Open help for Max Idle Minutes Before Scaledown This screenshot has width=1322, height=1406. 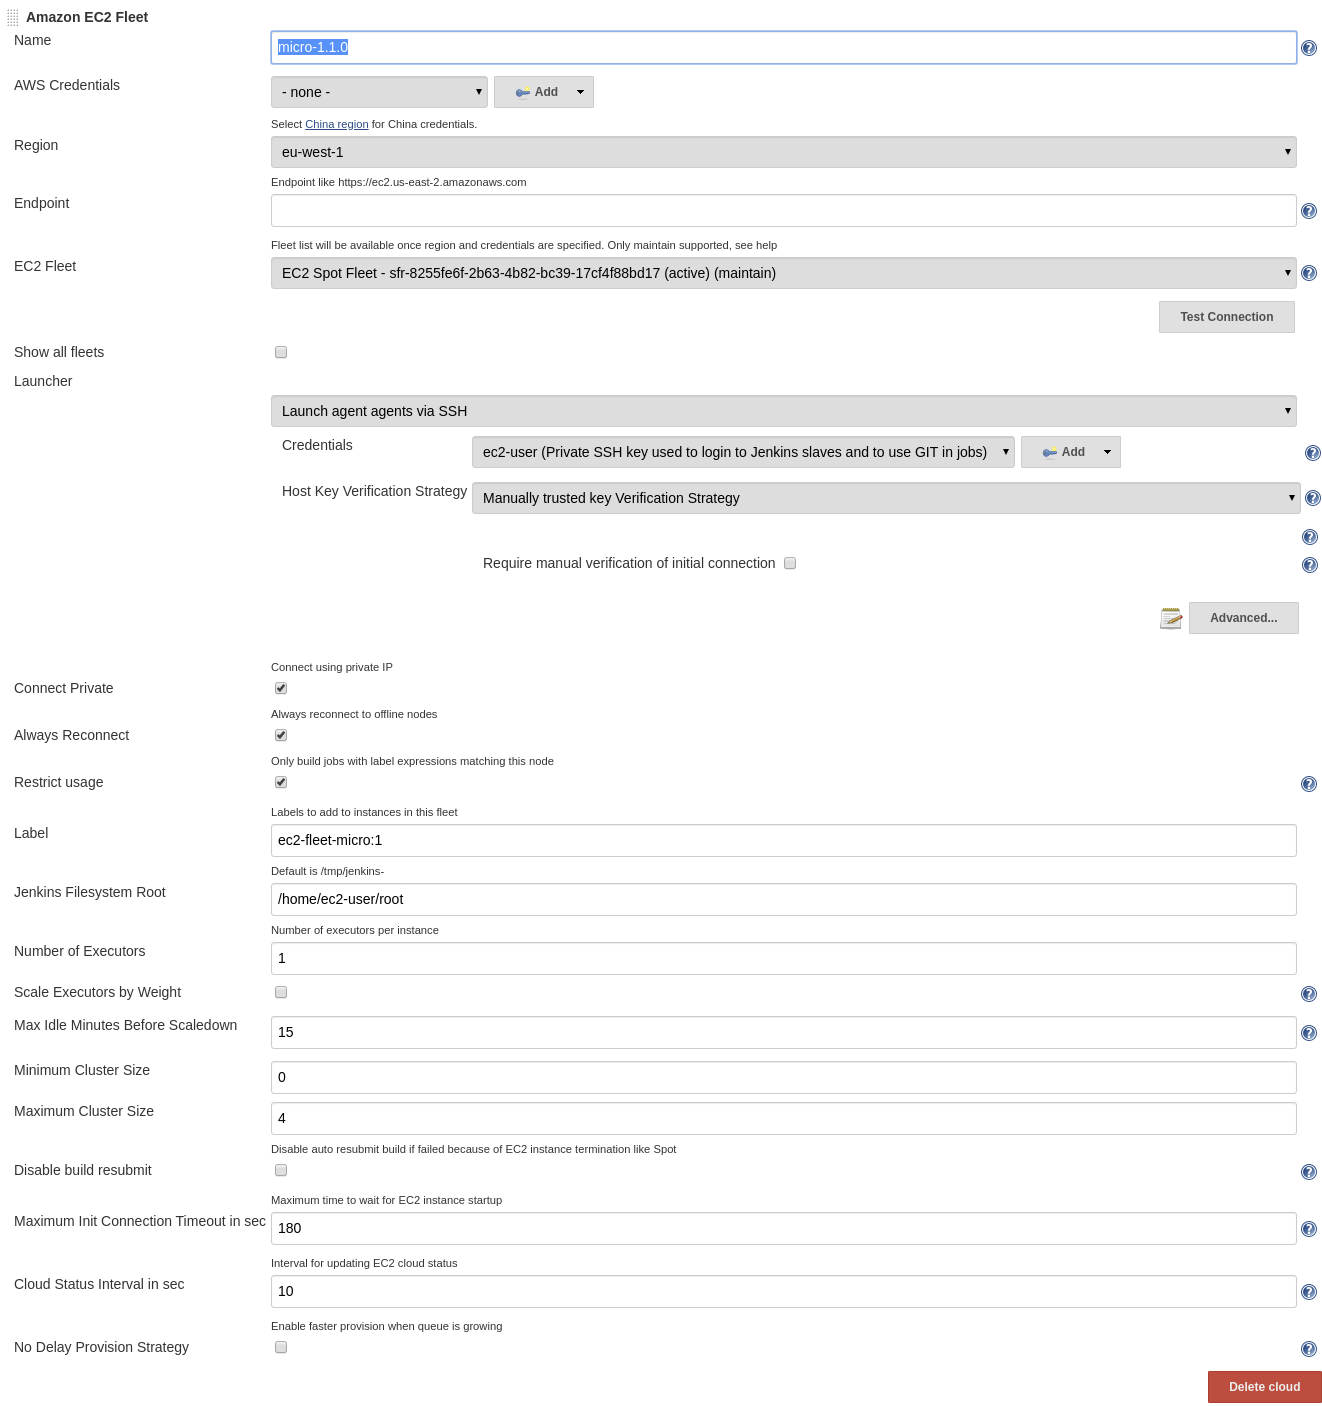tap(1309, 1033)
